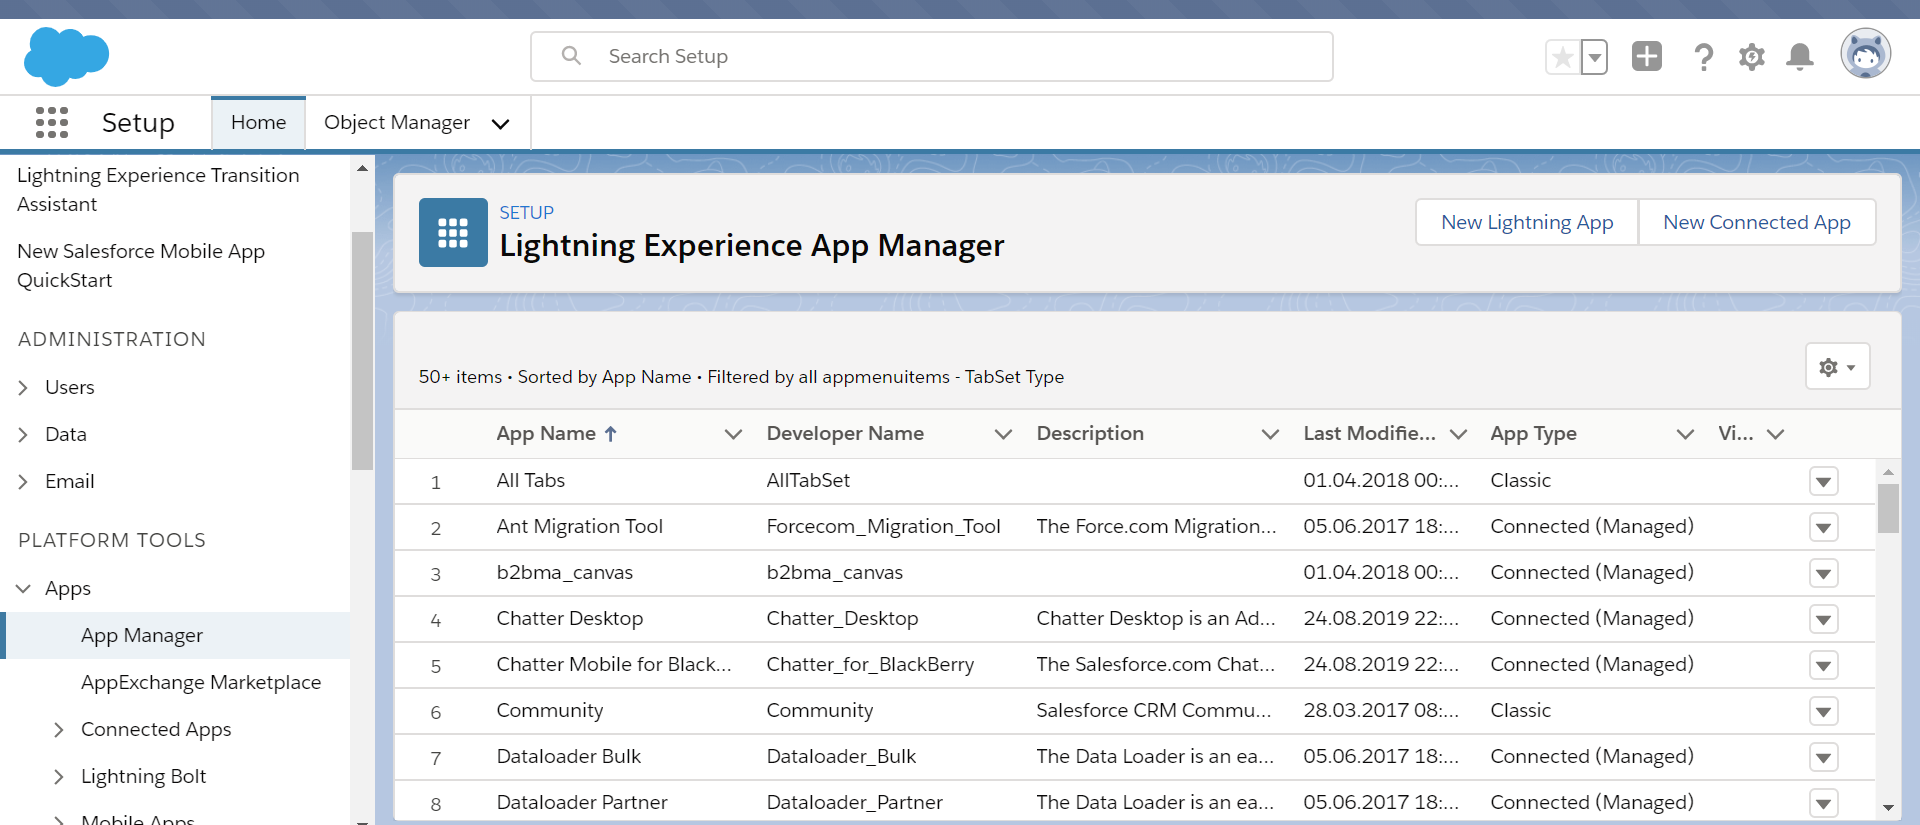Click New Connected App button
The width and height of the screenshot is (1920, 825).
(x=1756, y=222)
